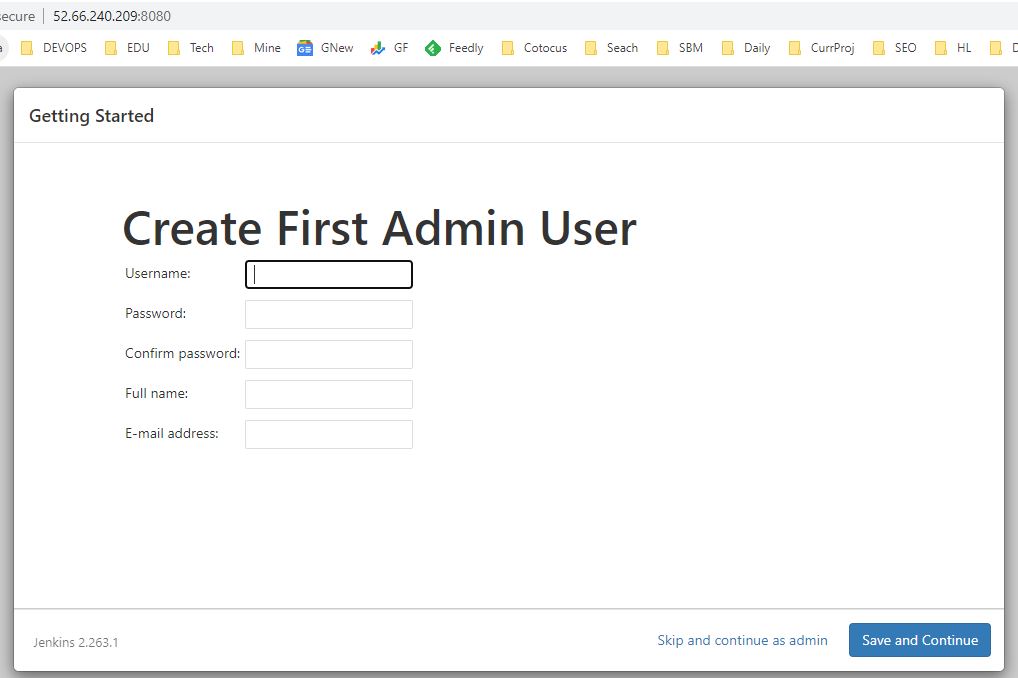This screenshot has width=1018, height=678.
Task: Focus the Username input field
Action: pos(329,274)
